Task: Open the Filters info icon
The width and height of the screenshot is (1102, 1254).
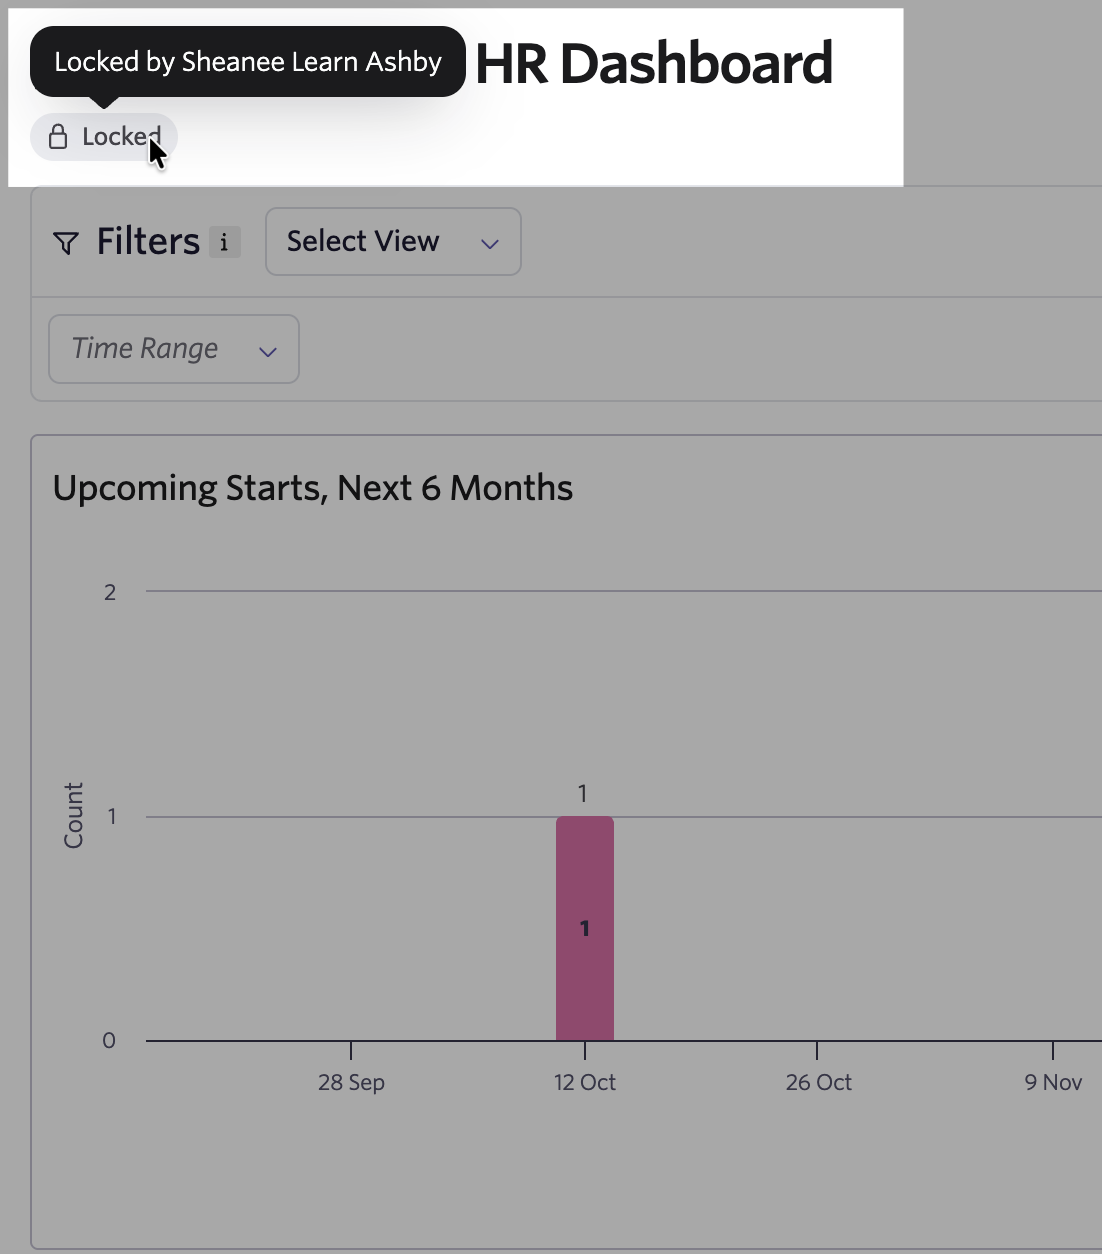Action: pos(224,242)
